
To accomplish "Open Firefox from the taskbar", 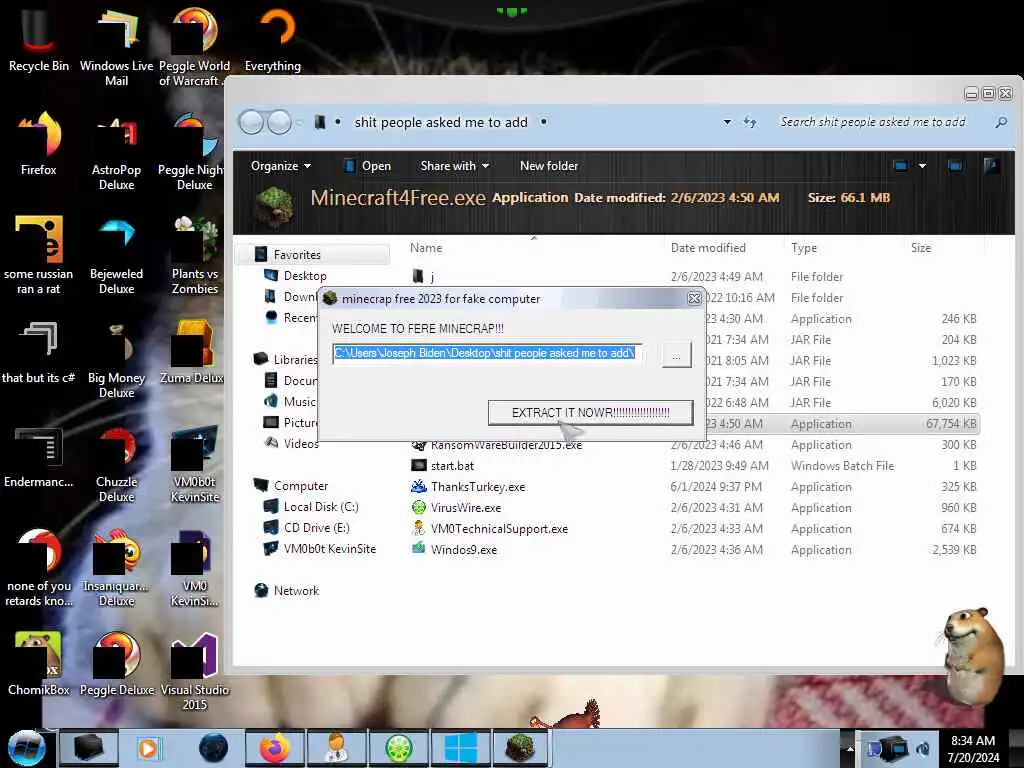I will pos(275,748).
